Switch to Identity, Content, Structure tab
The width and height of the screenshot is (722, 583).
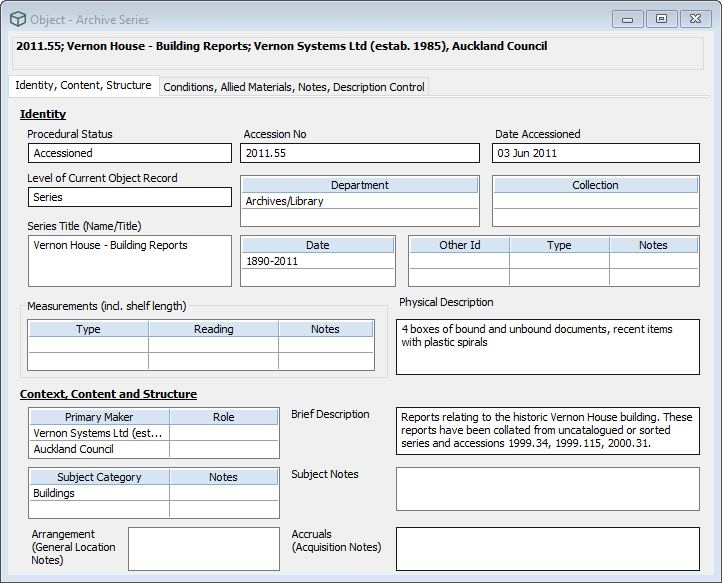[x=83, y=86]
